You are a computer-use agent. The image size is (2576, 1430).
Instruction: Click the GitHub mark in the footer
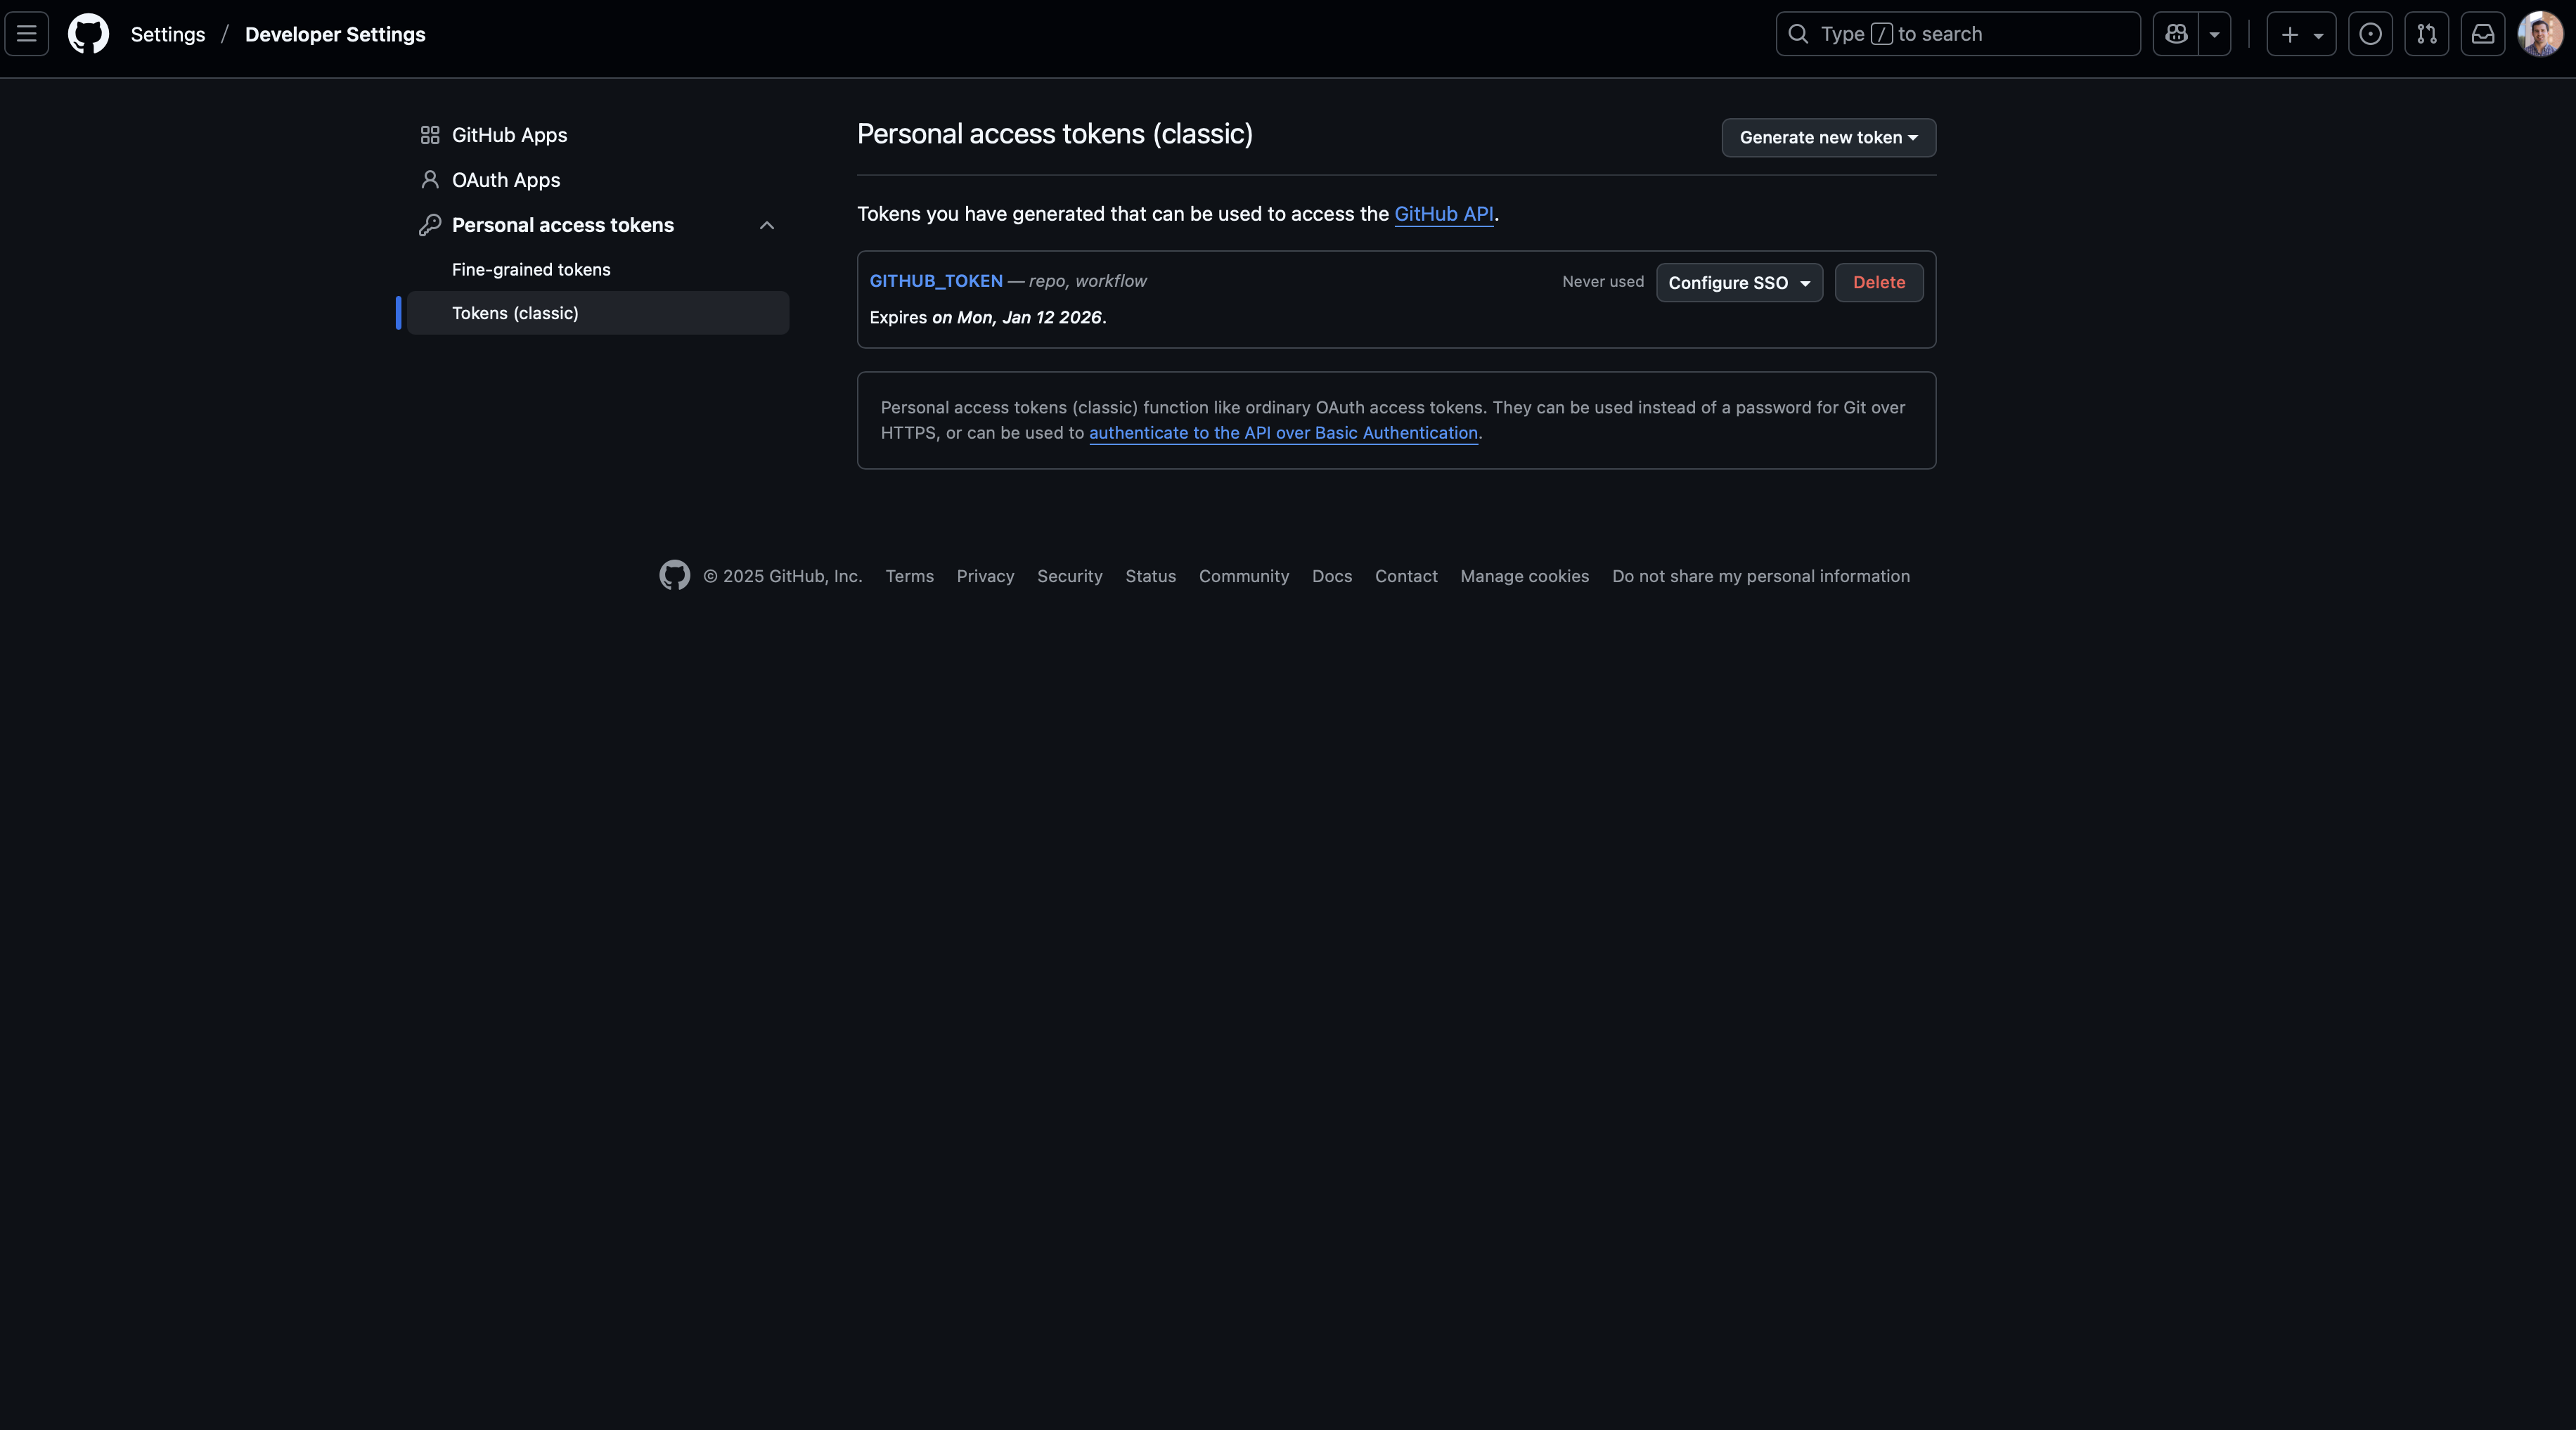[x=675, y=575]
